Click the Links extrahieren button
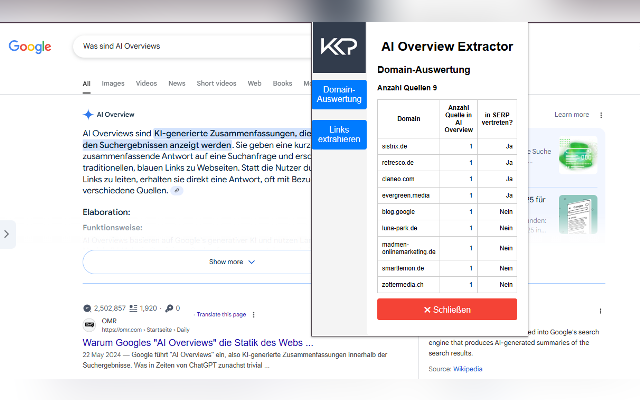Screen dimensions: 640x400 [x=339, y=134]
